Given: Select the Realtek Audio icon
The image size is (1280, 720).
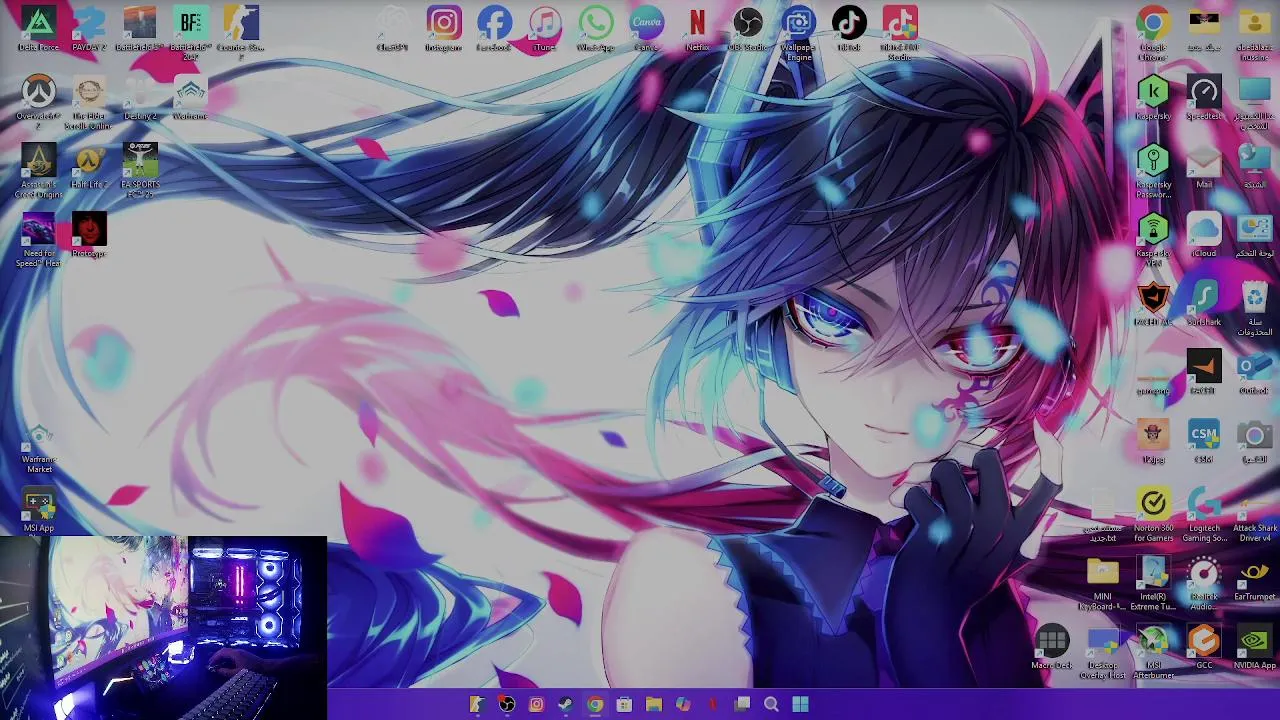Looking at the screenshot, I should pos(1204,583).
